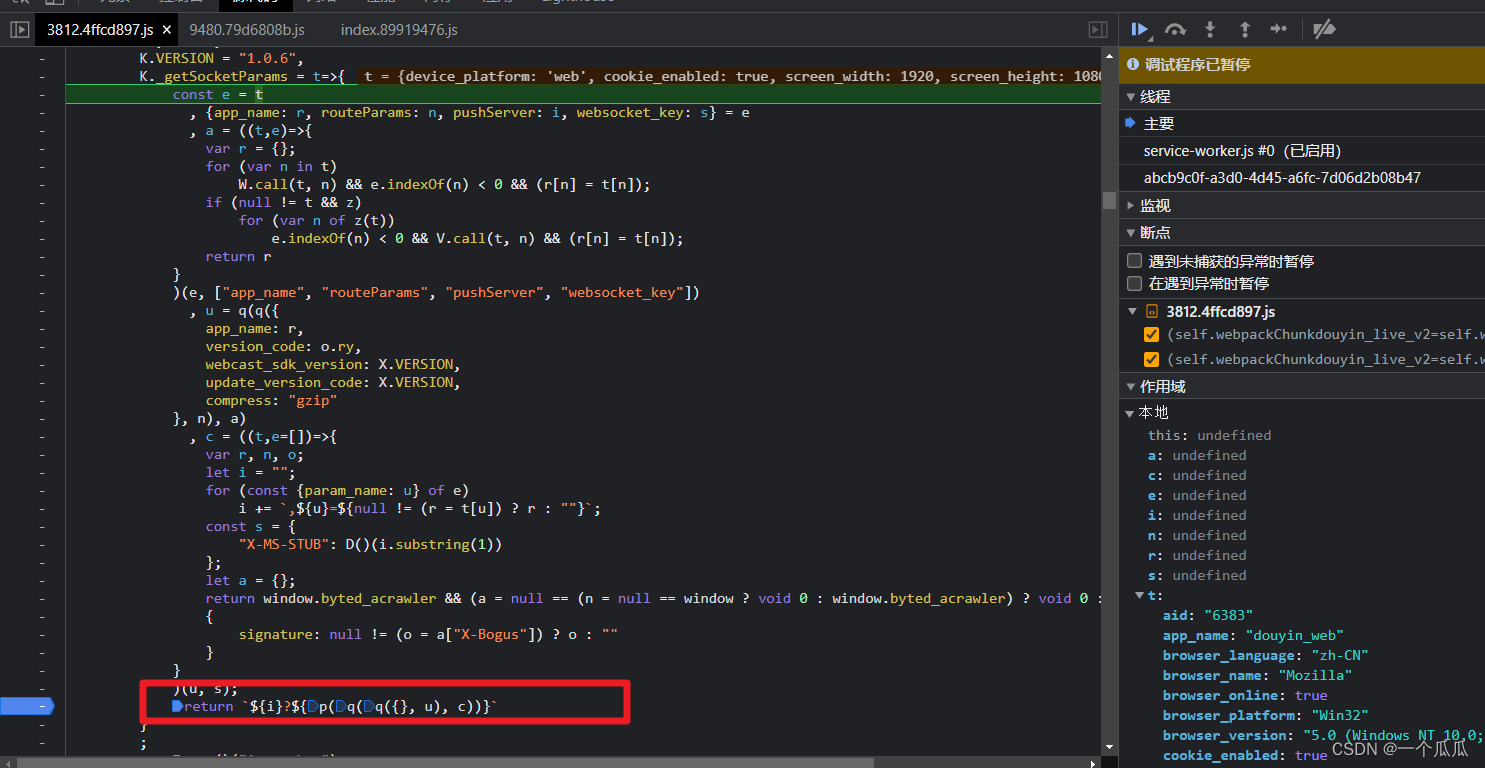Click scope property aid: "6383"

pos(1208,615)
